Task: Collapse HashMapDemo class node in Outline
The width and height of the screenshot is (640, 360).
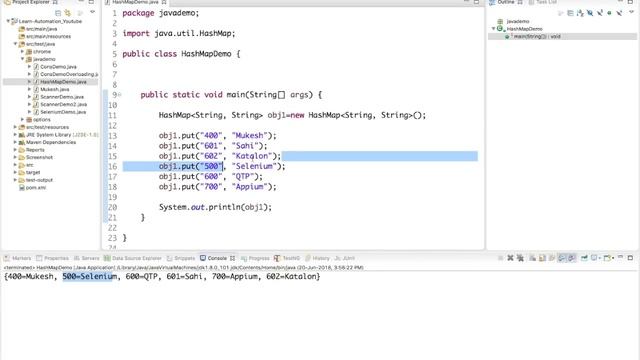Action: pyautogui.click(x=493, y=29)
